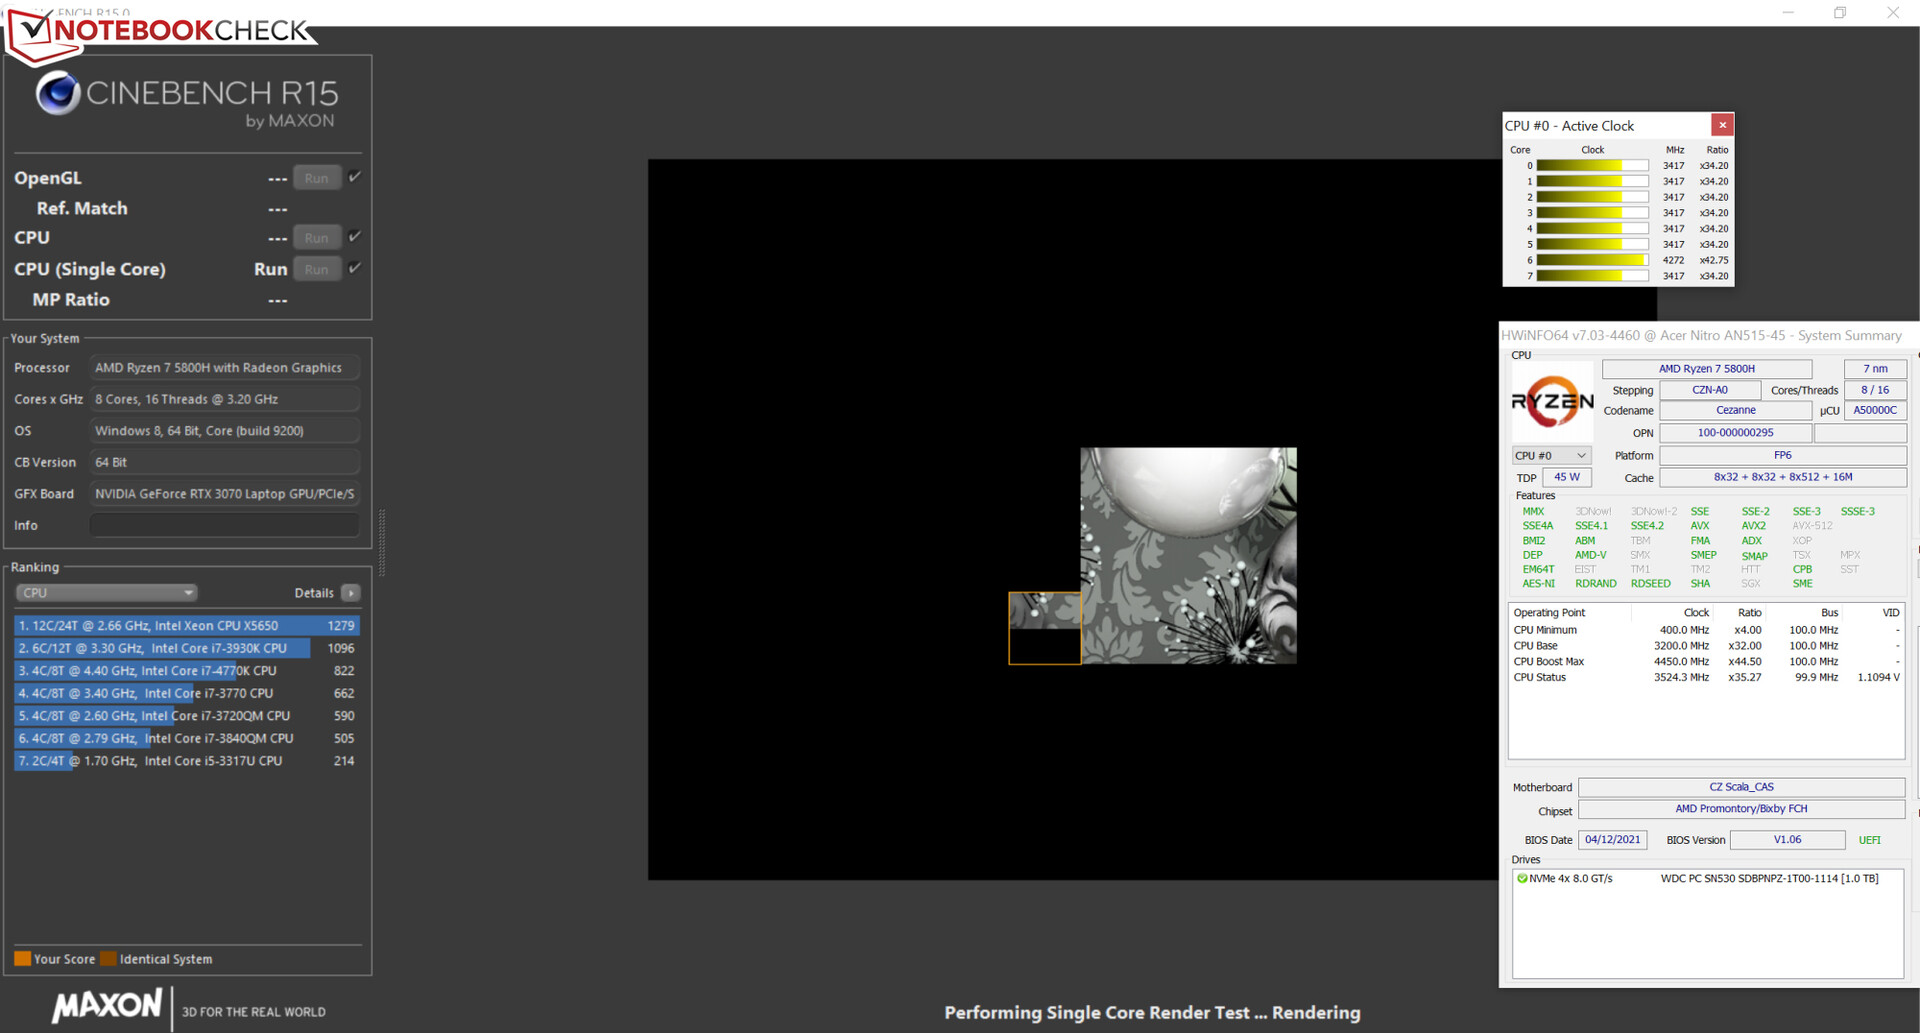Select ranking entry Intel Xeon CPU X5650
The image size is (1920, 1033).
[x=187, y=626]
